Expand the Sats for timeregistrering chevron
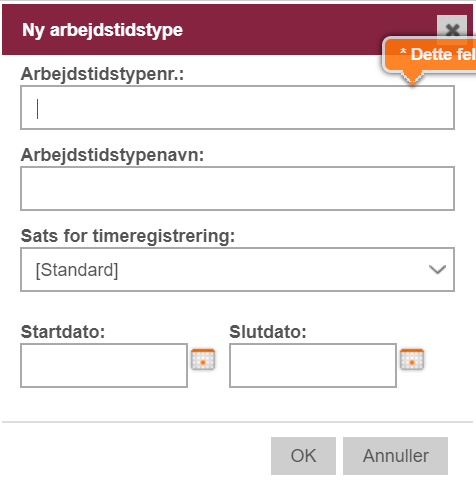Viewport: 476px width, 496px height. pyautogui.click(x=437, y=269)
